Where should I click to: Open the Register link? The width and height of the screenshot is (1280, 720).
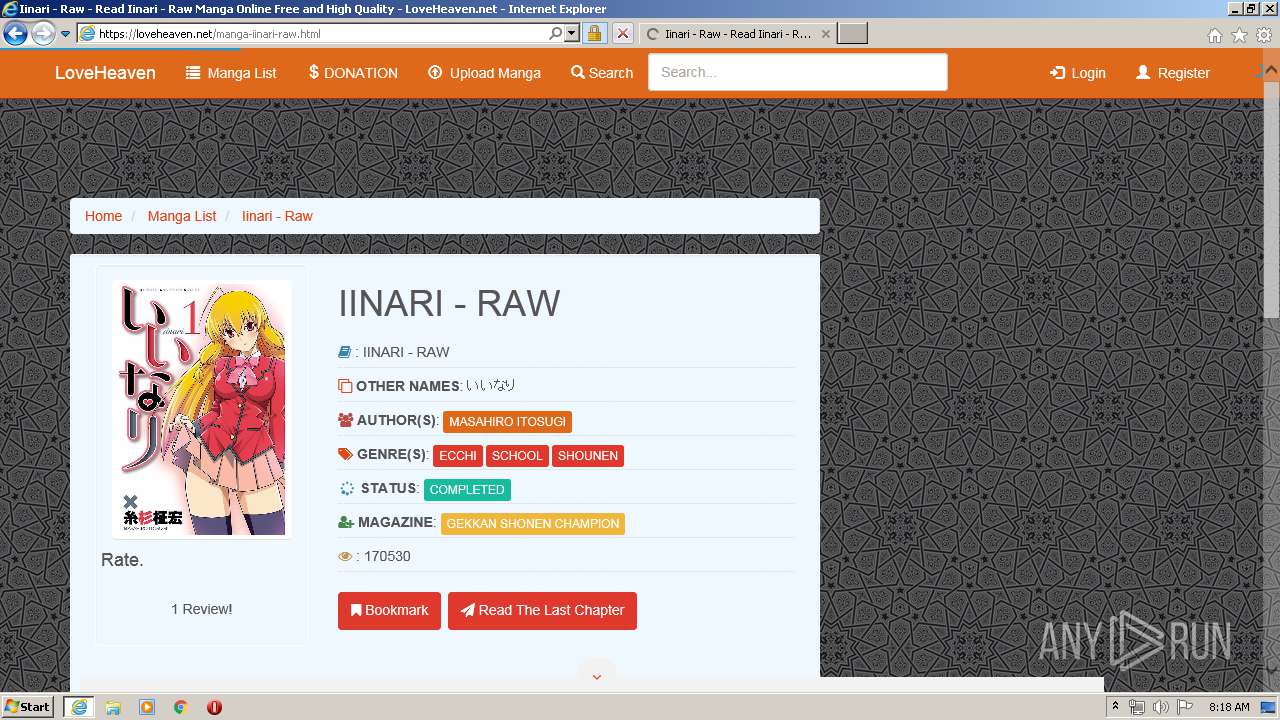pyautogui.click(x=1173, y=73)
